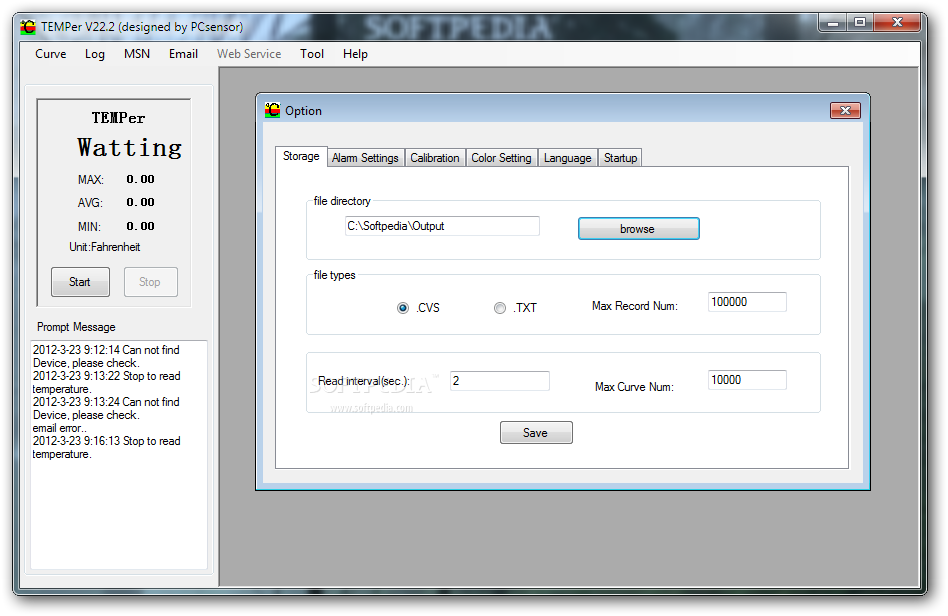Open the Email menu

183,54
